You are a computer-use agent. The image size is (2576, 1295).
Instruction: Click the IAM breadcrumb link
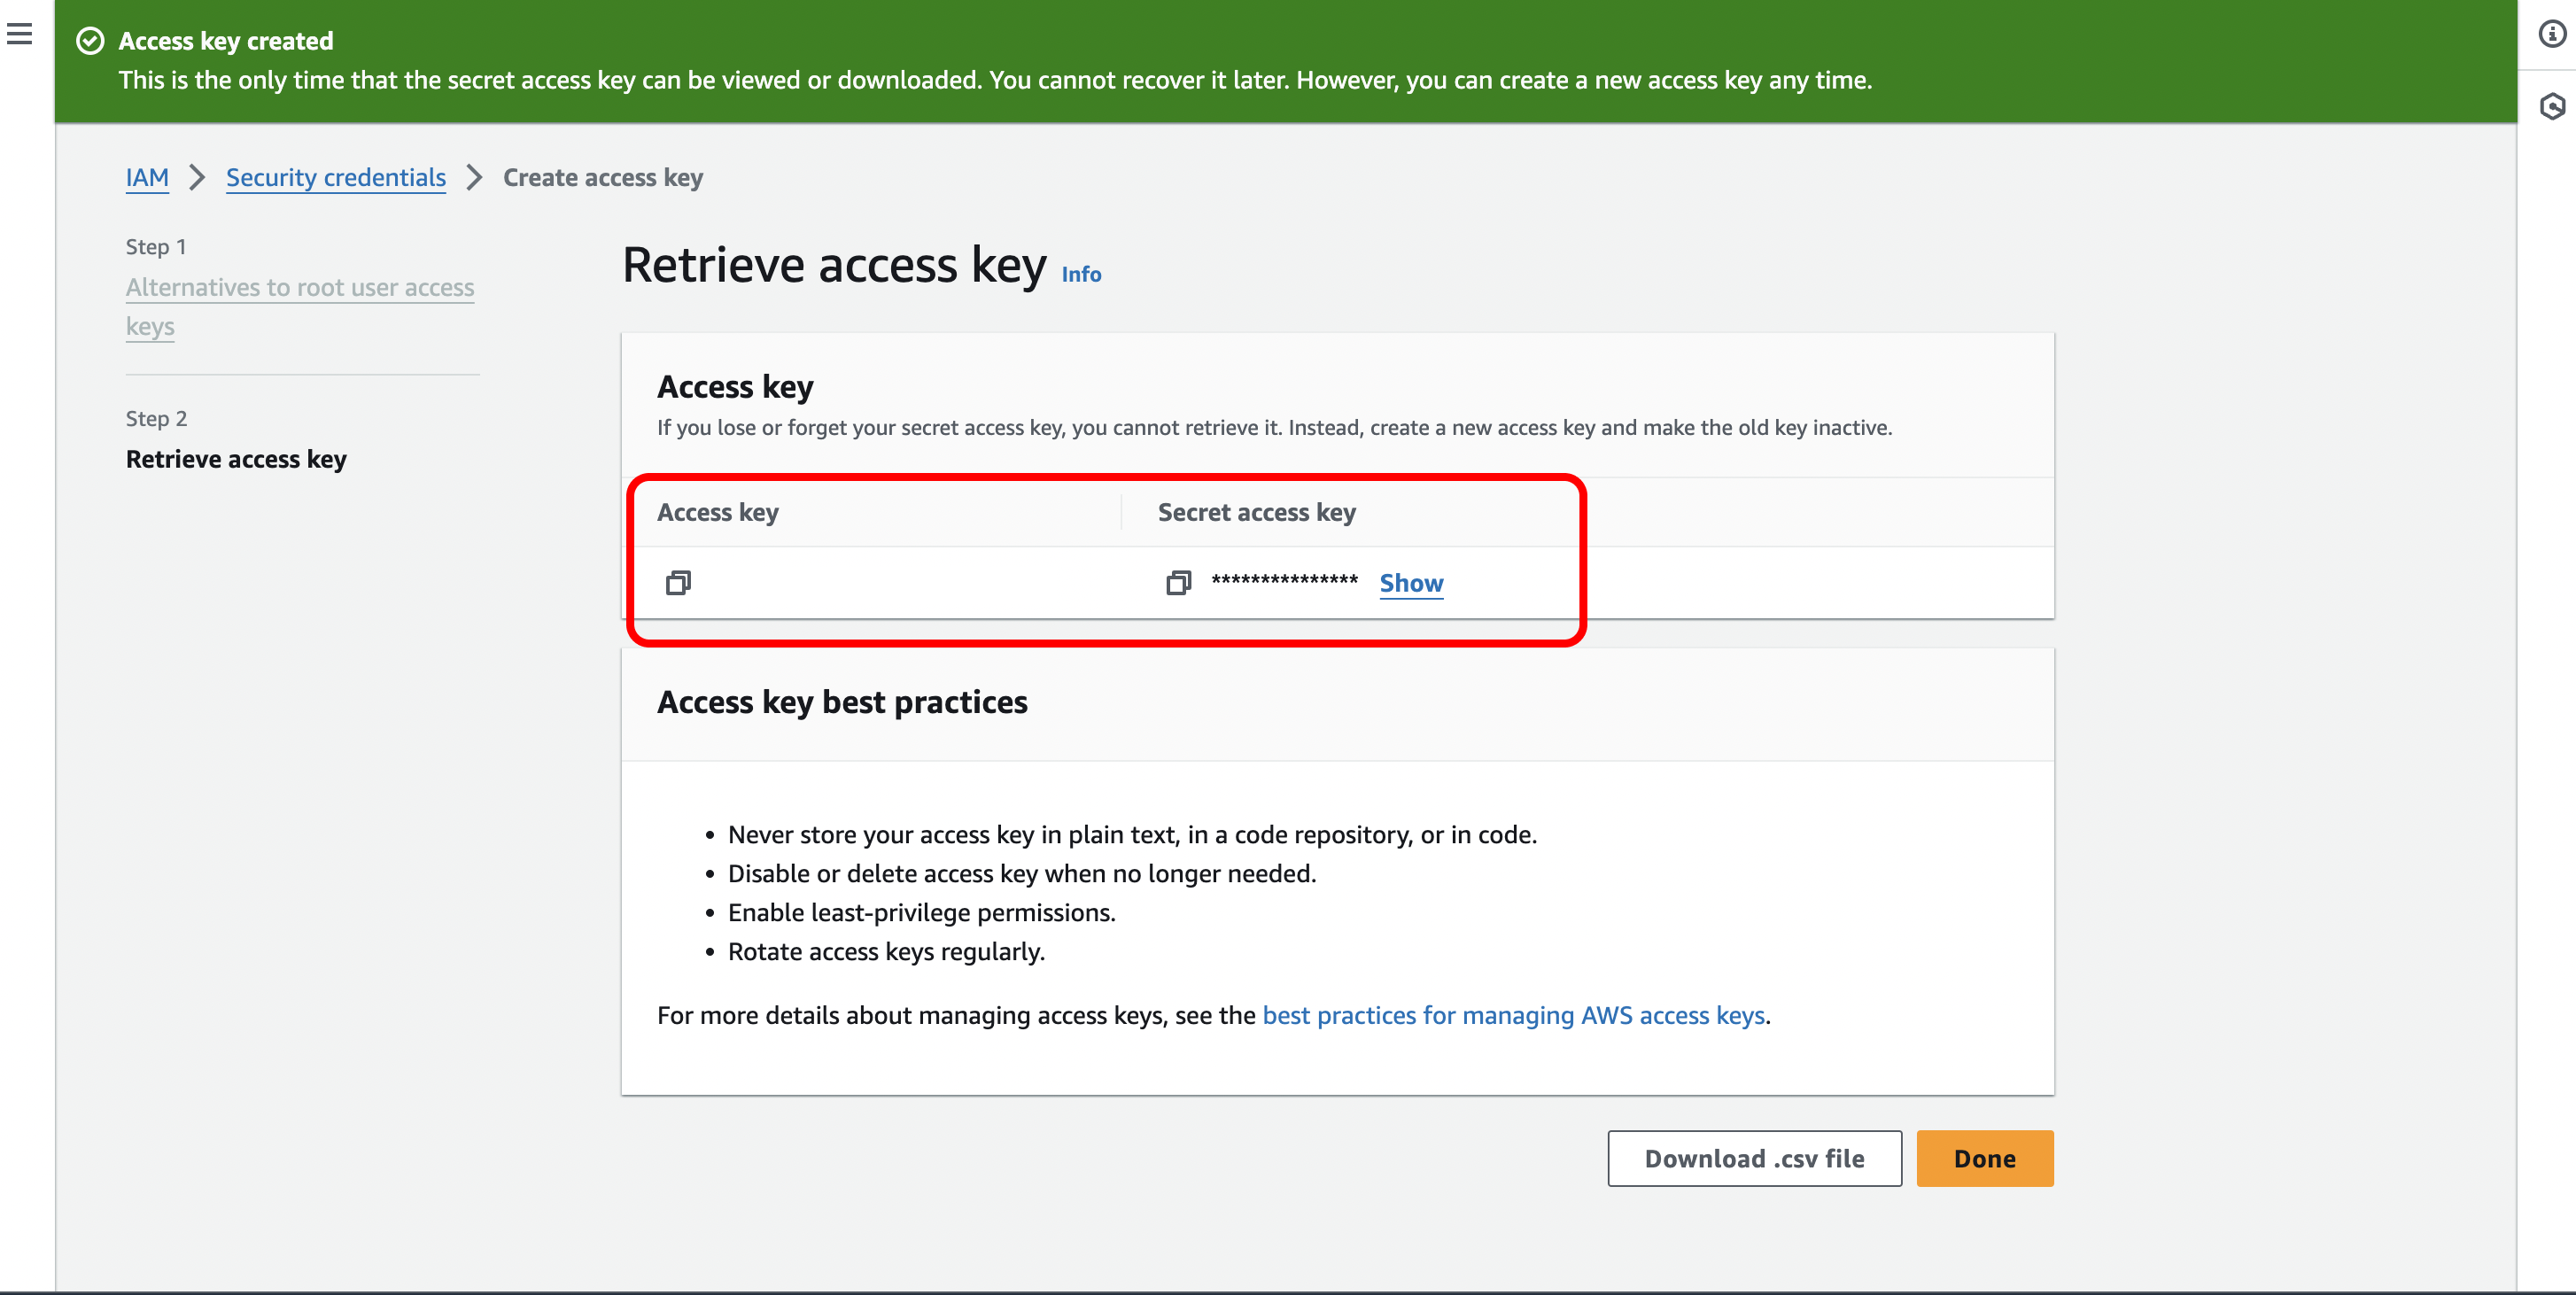tap(147, 178)
